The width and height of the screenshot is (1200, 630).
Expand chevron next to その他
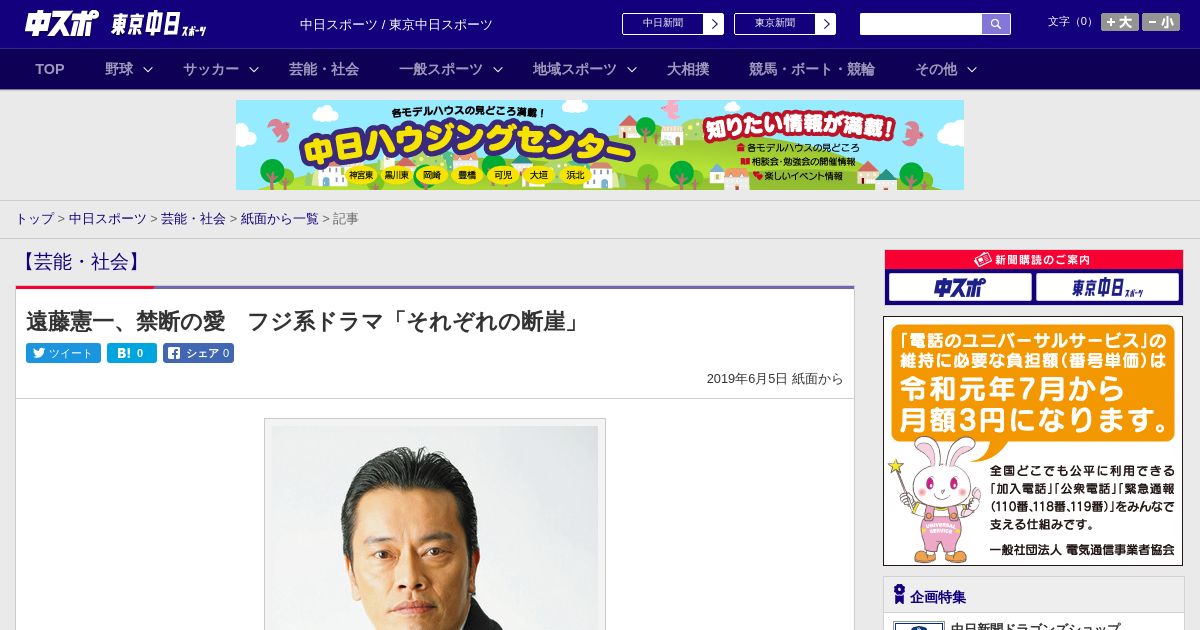tap(972, 70)
